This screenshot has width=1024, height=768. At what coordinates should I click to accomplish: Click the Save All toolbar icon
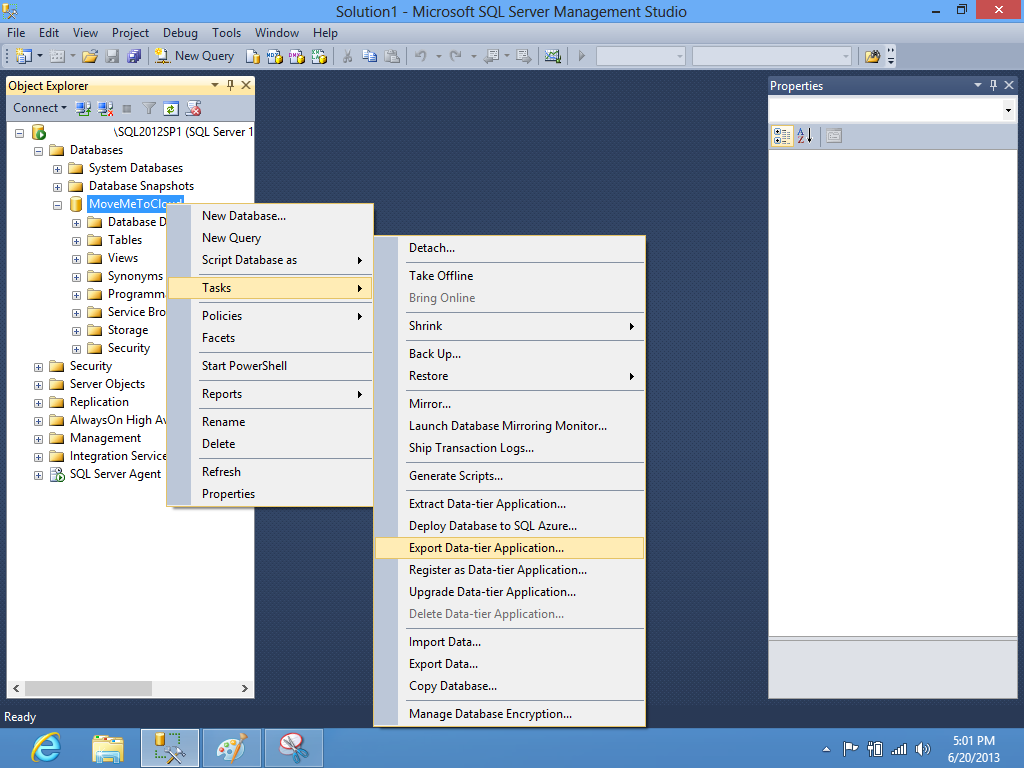(x=133, y=56)
